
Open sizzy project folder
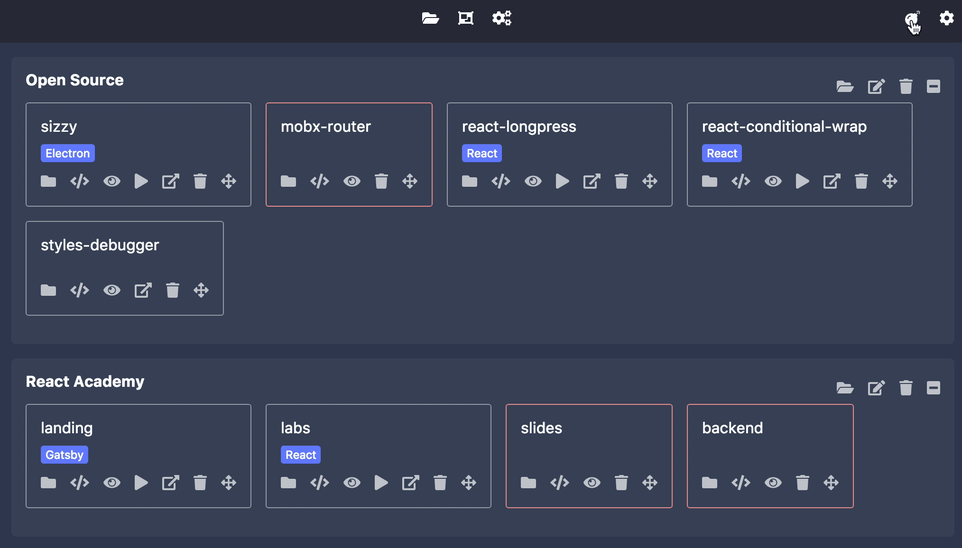(48, 181)
